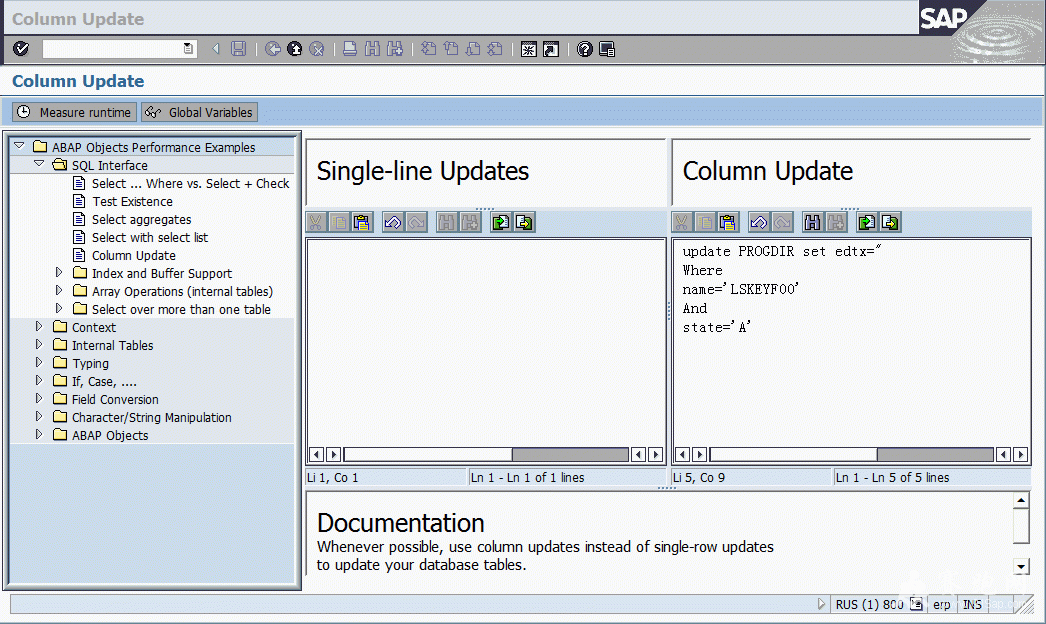1046x624 pixels.
Task: Click the green Enter checkmark icon
Action: pyautogui.click(x=21, y=49)
